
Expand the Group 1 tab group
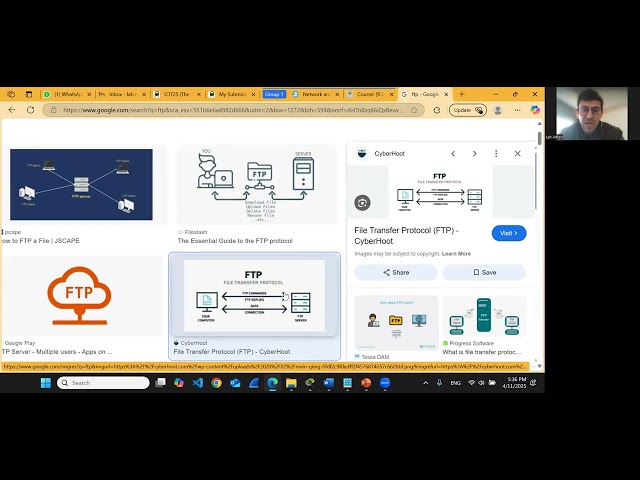[274, 94]
